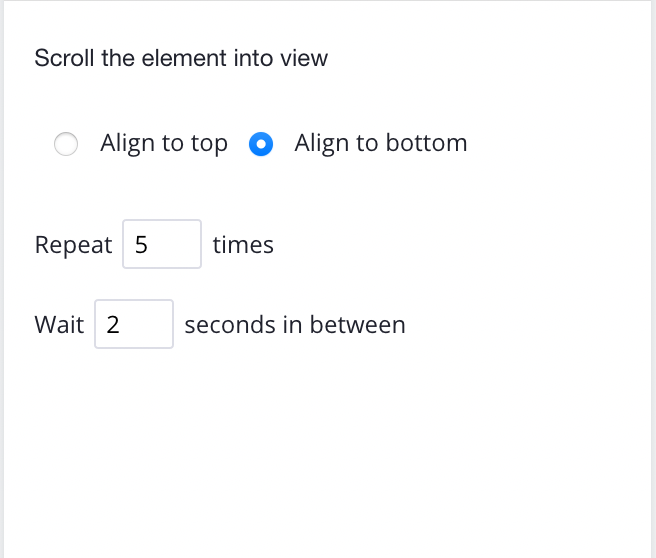Click the word 'bottom' in alignment options

[426, 143]
